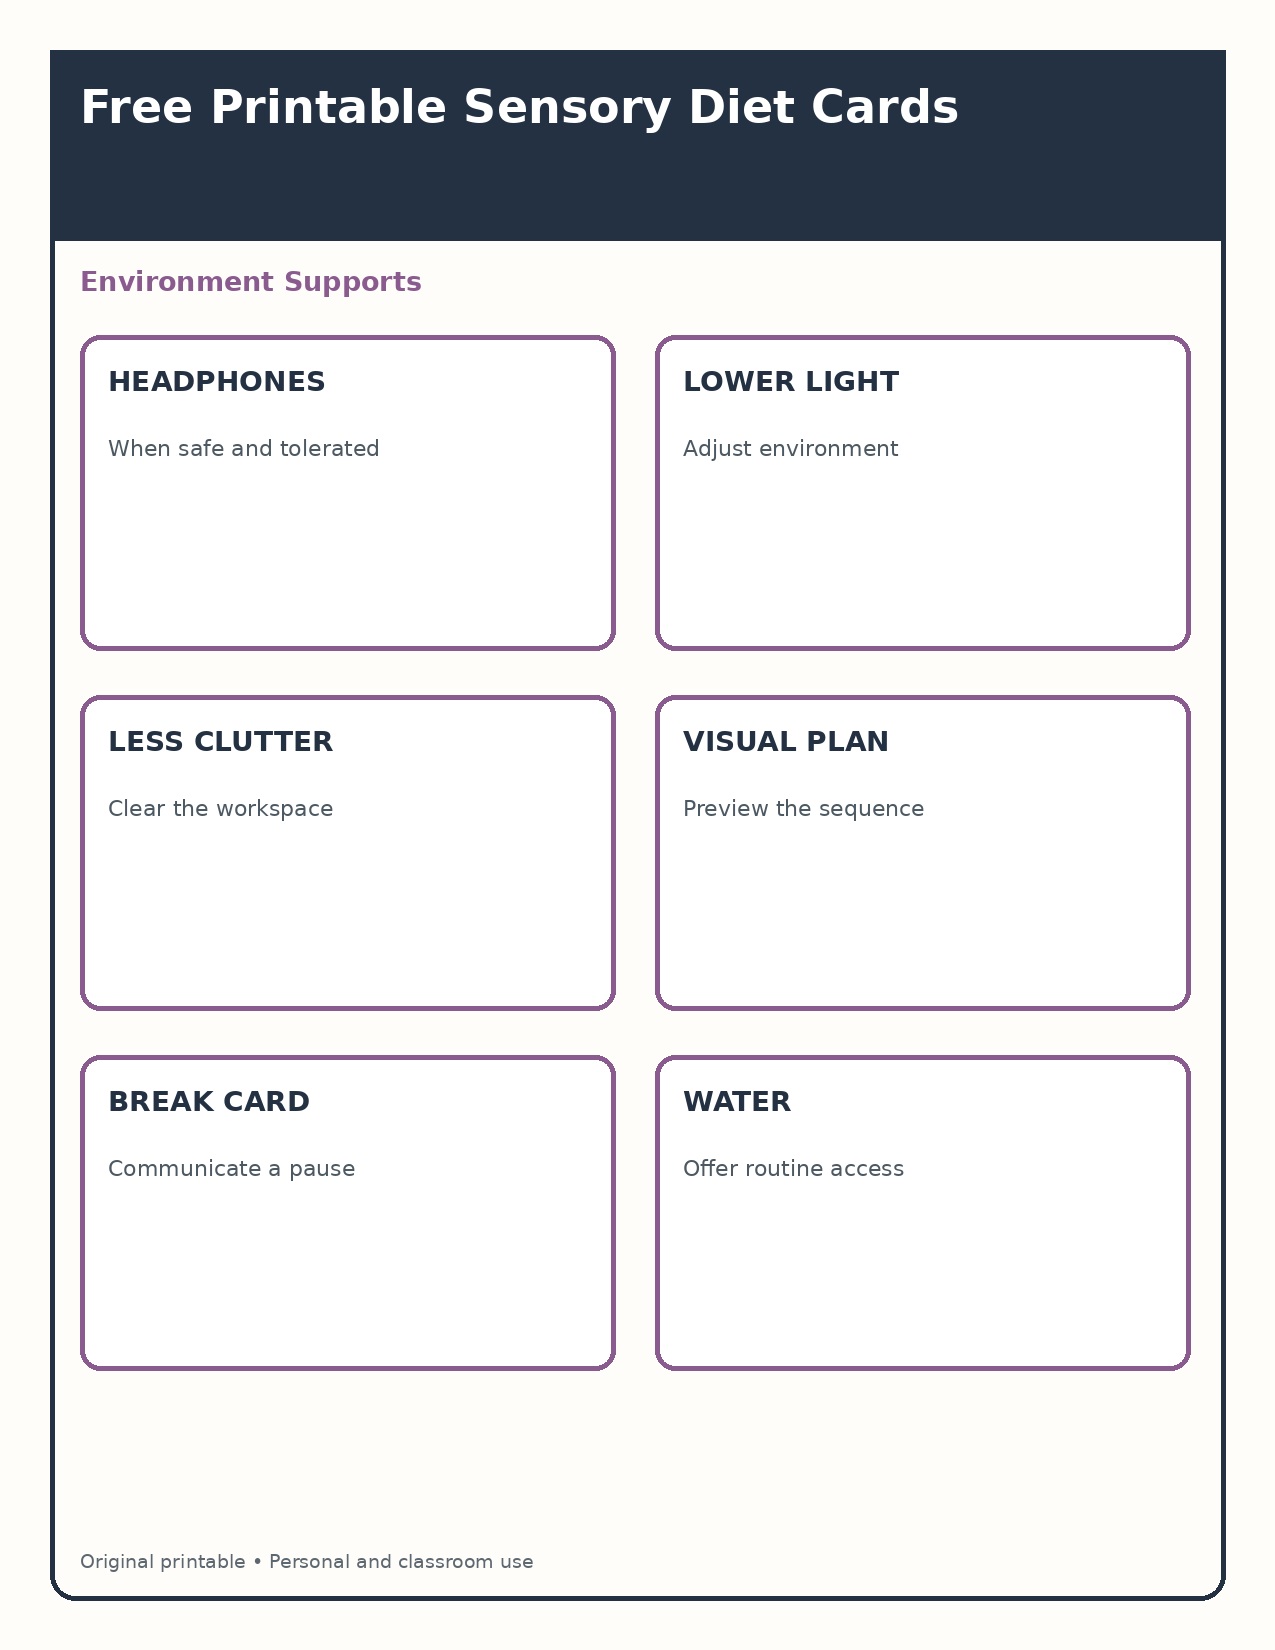
Task: Click the 'Adjust environment' description
Action: pos(791,448)
